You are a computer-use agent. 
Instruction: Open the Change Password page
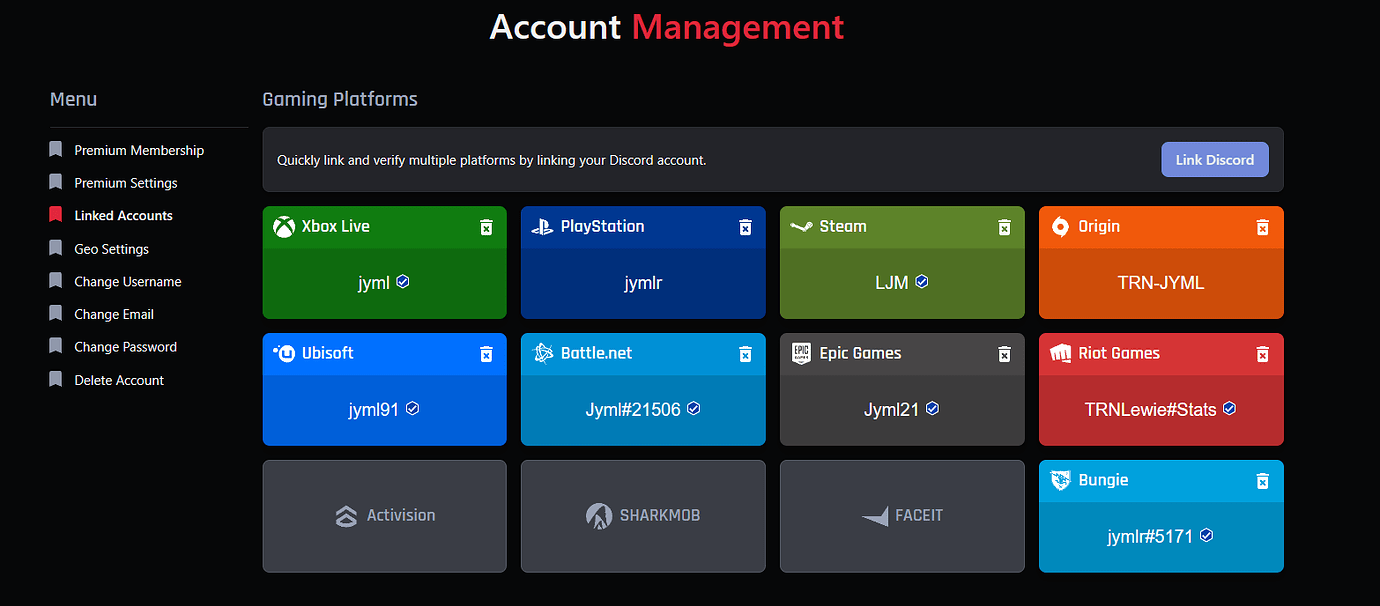pos(125,347)
